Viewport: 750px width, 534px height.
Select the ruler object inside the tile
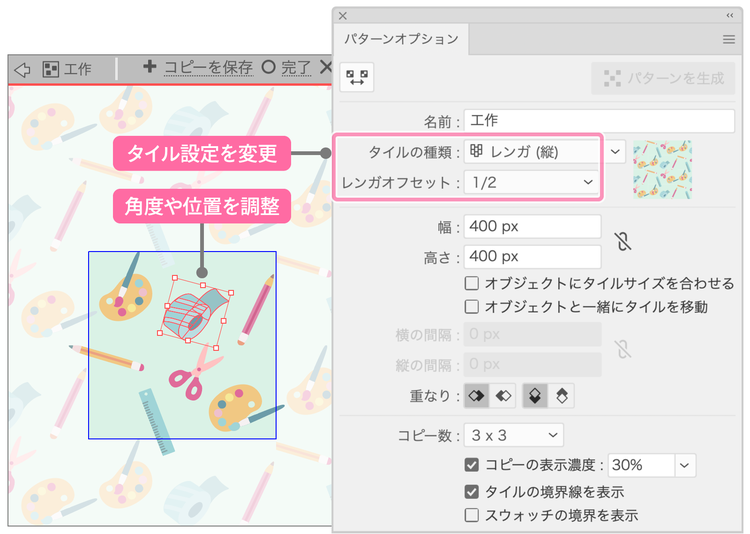[x=157, y=421]
